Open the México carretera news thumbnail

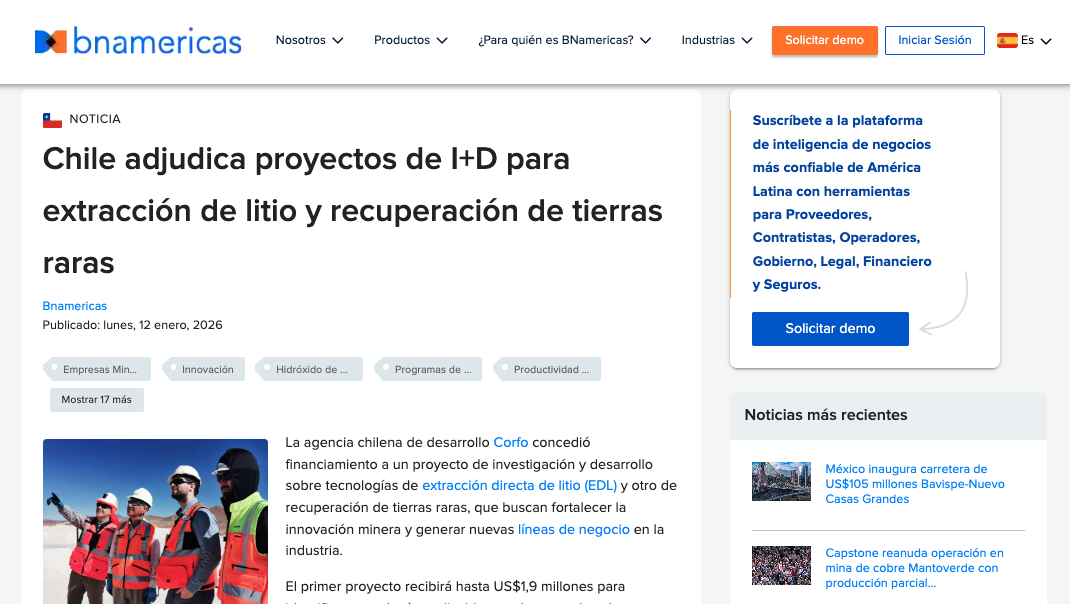pos(781,482)
